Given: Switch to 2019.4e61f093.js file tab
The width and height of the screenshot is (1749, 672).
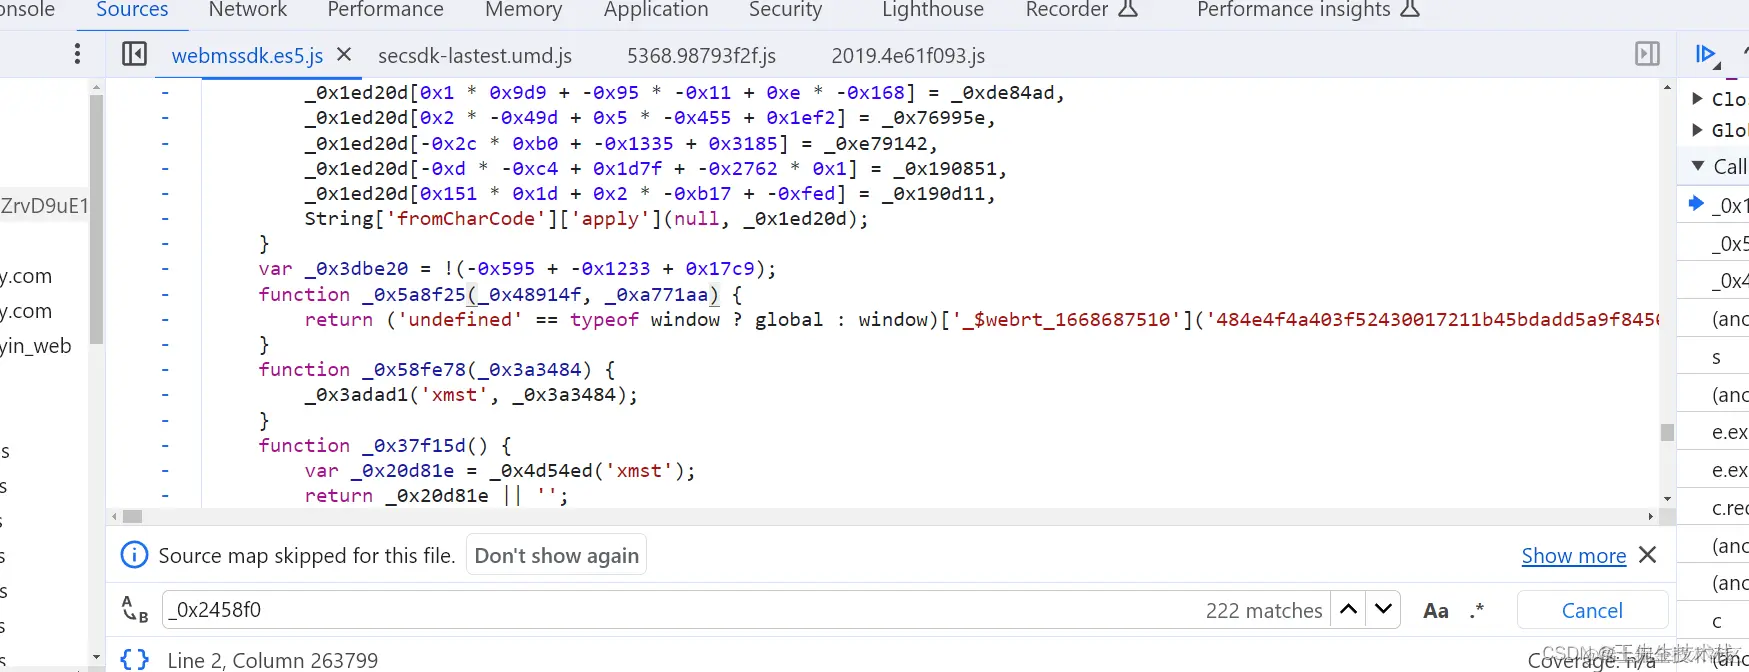Looking at the screenshot, I should (x=908, y=55).
